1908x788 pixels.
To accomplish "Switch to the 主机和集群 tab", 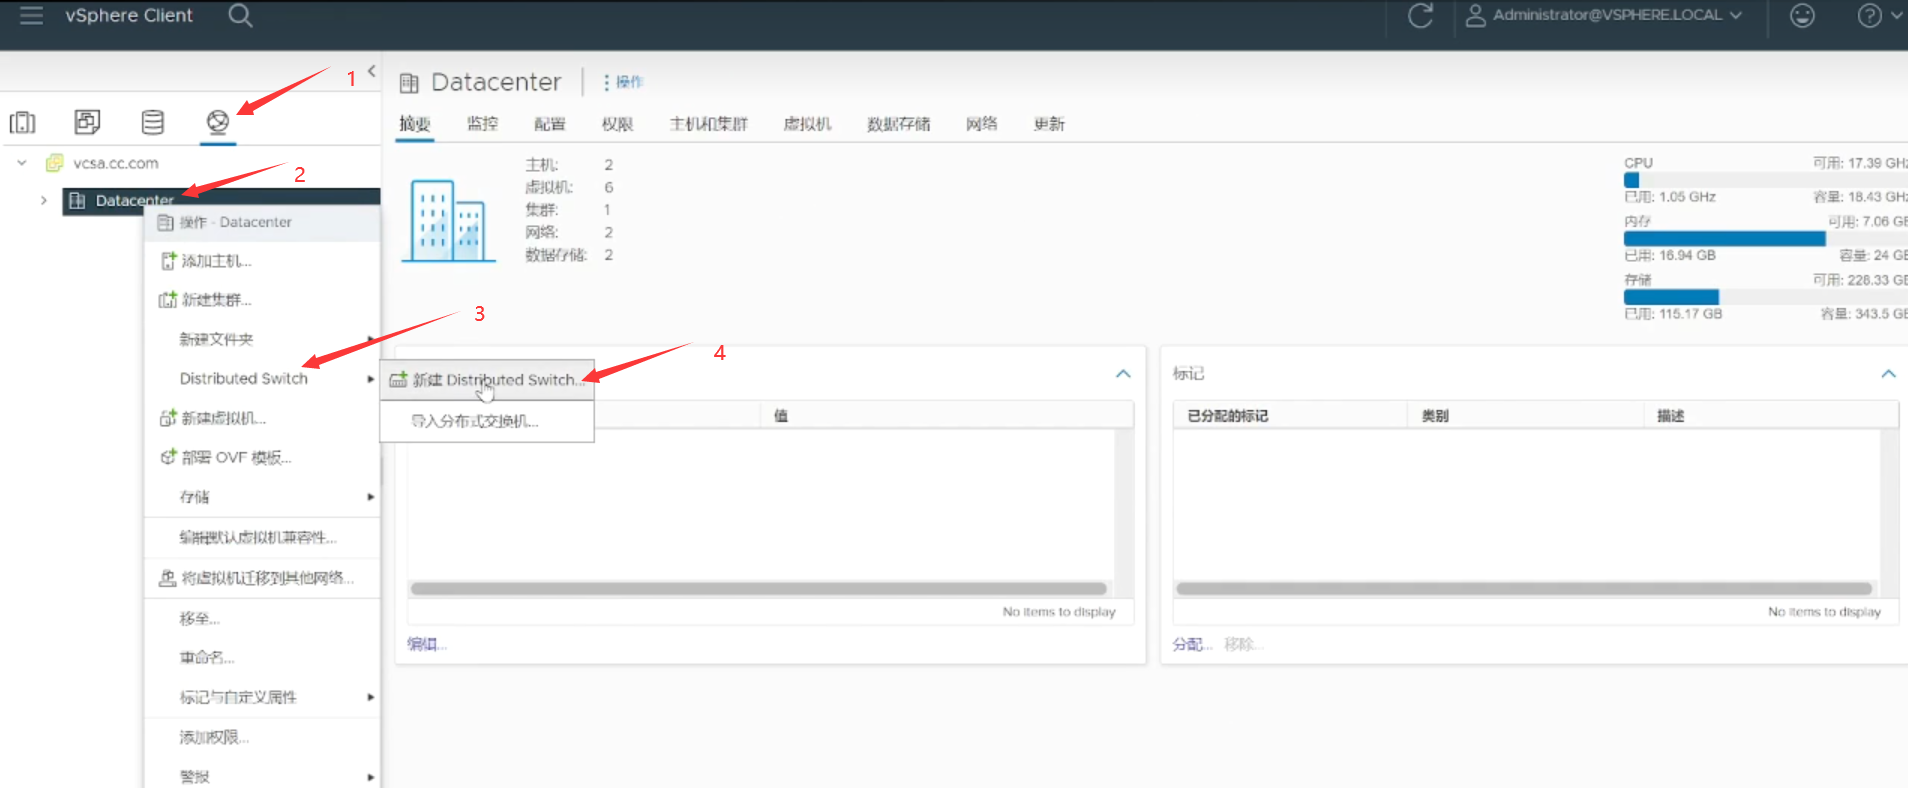I will (x=708, y=124).
